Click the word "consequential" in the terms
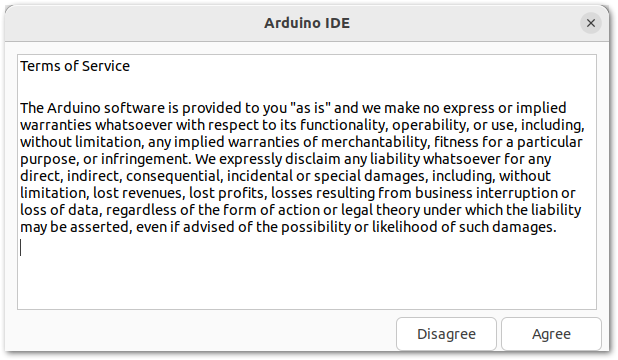618x360 pixels. pyautogui.click(x=175, y=176)
